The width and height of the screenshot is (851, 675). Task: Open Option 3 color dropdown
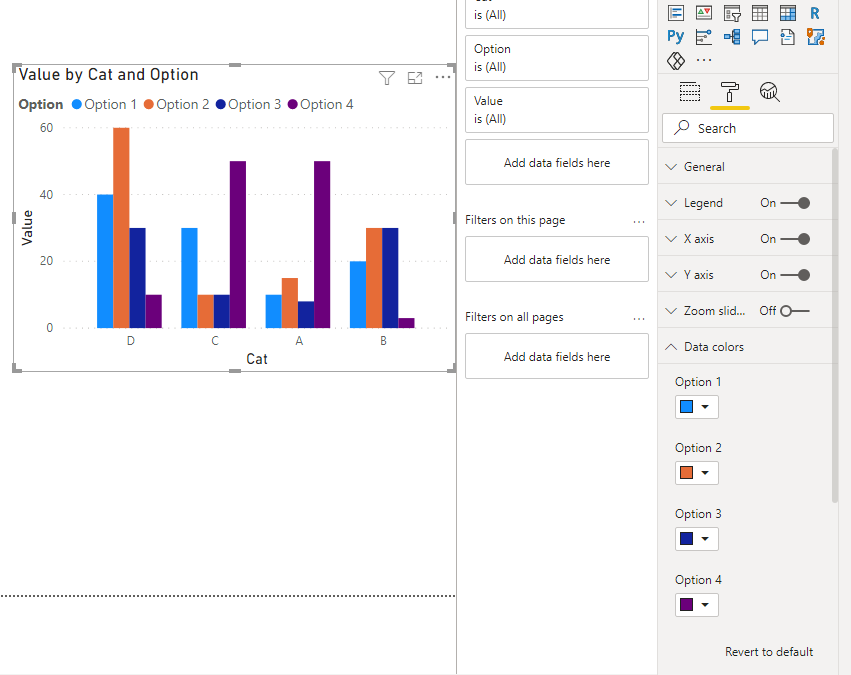tap(696, 539)
